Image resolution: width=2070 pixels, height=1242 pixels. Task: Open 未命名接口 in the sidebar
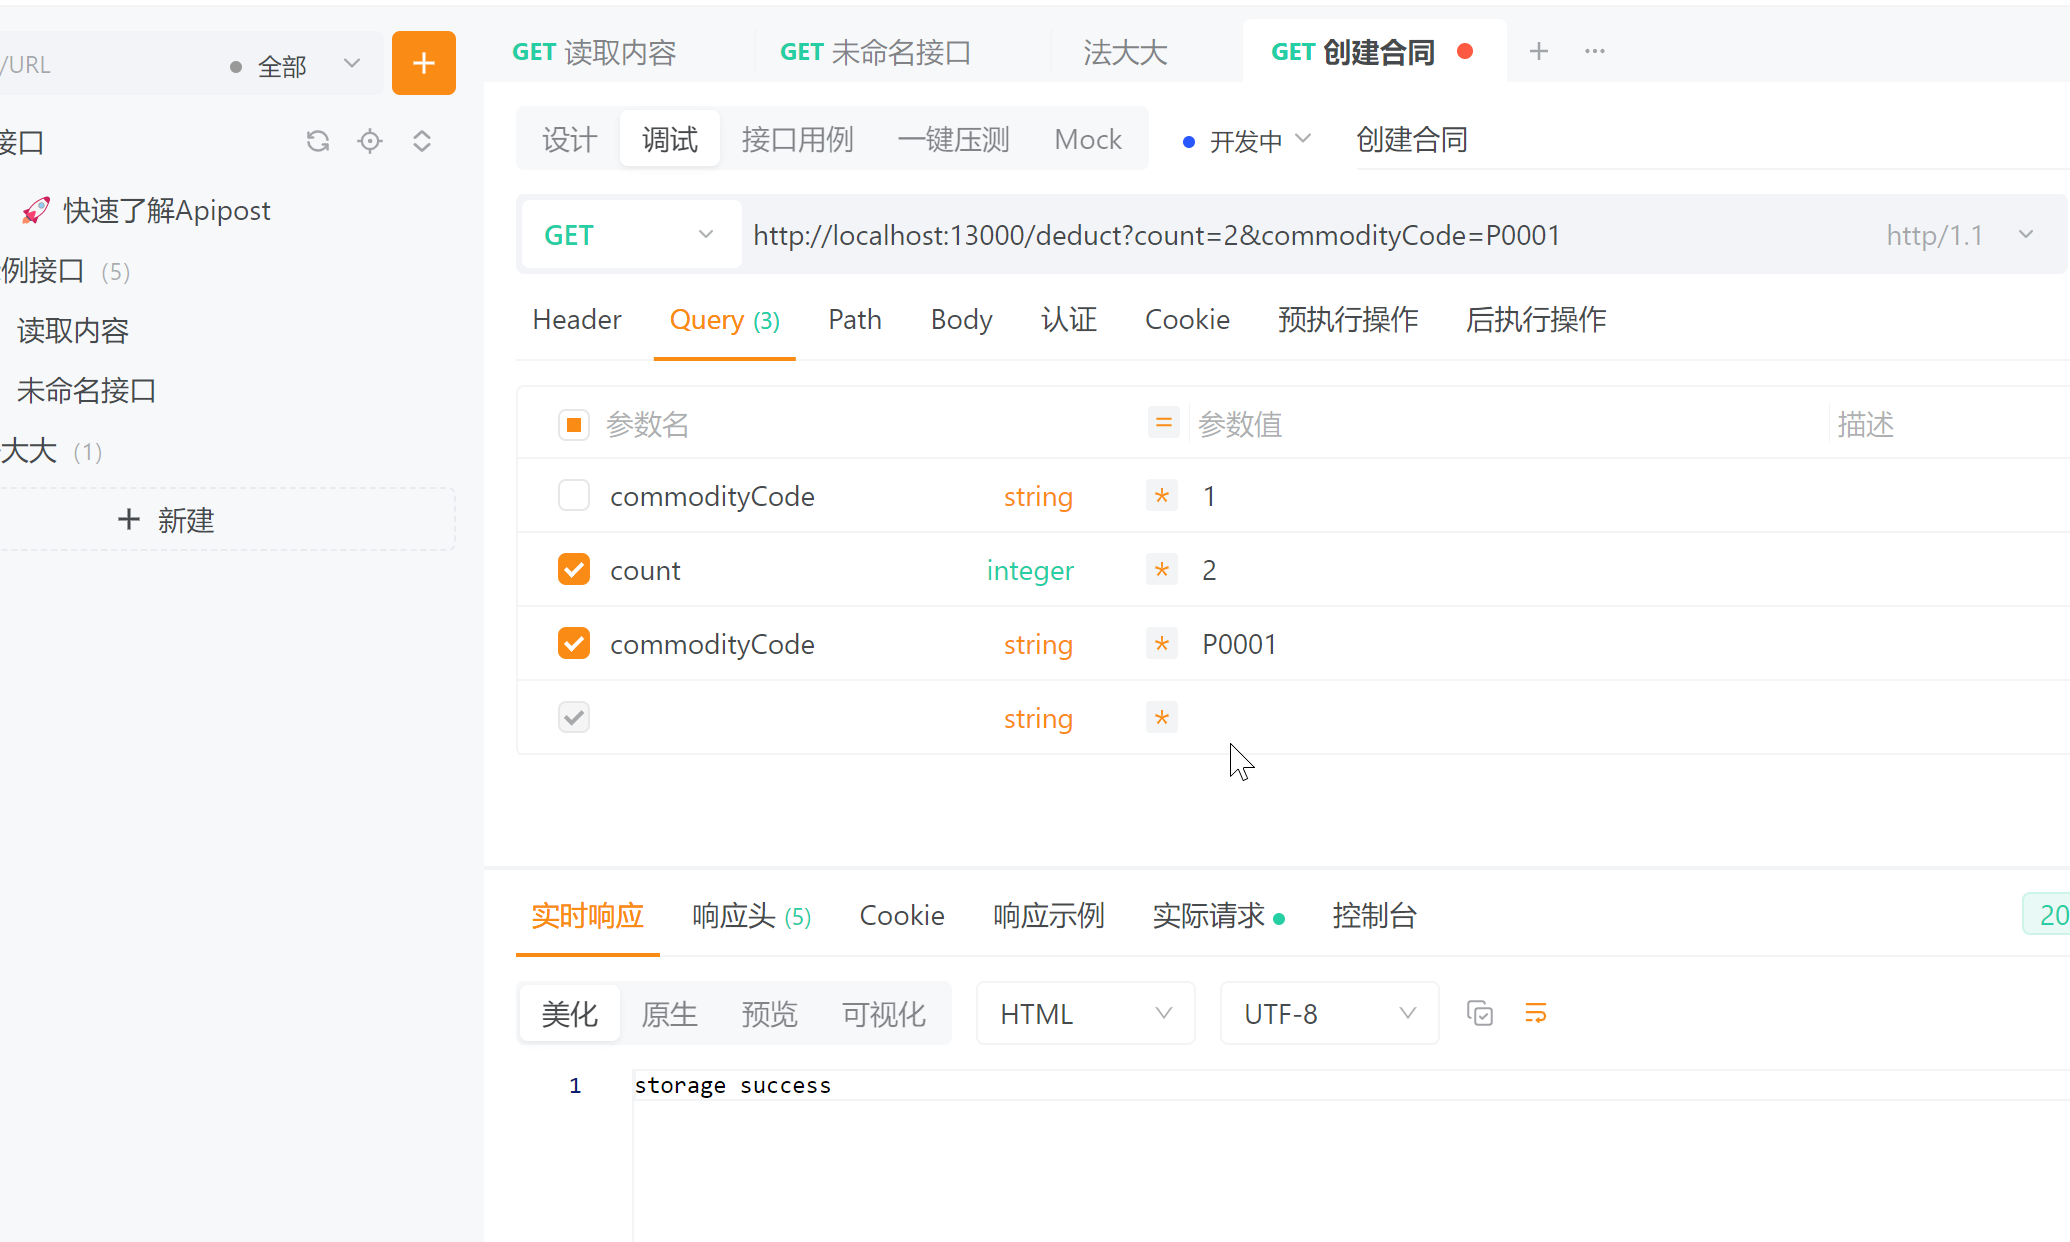[x=87, y=391]
